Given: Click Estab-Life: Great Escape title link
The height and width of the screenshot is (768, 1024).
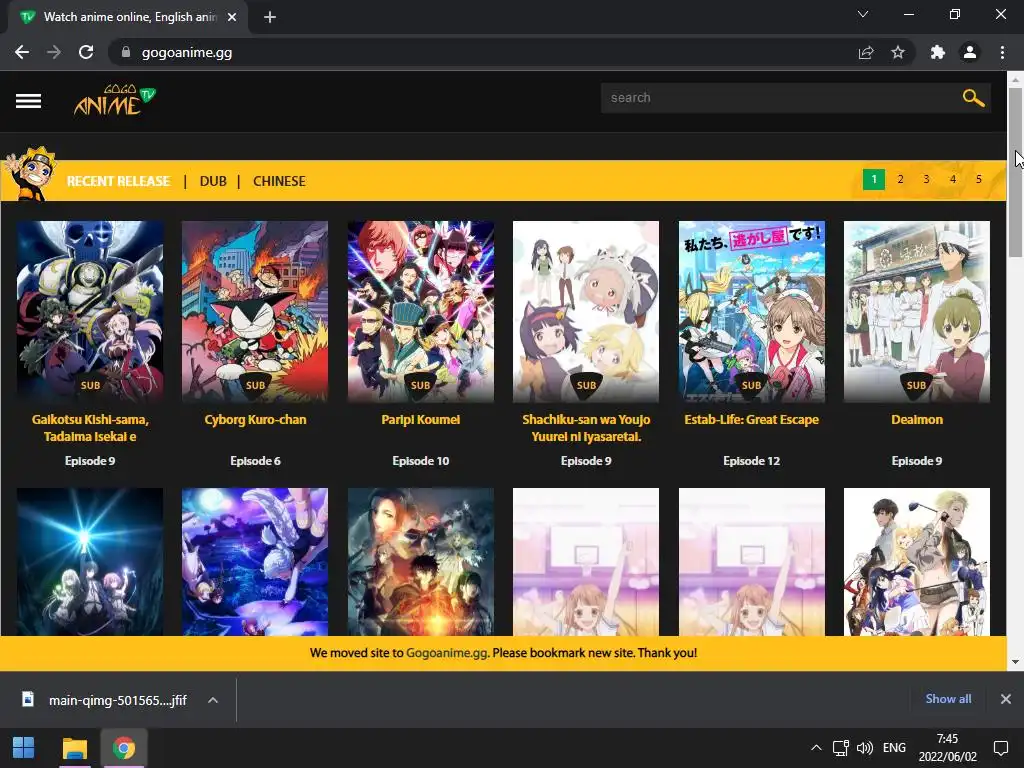Looking at the screenshot, I should (752, 419).
